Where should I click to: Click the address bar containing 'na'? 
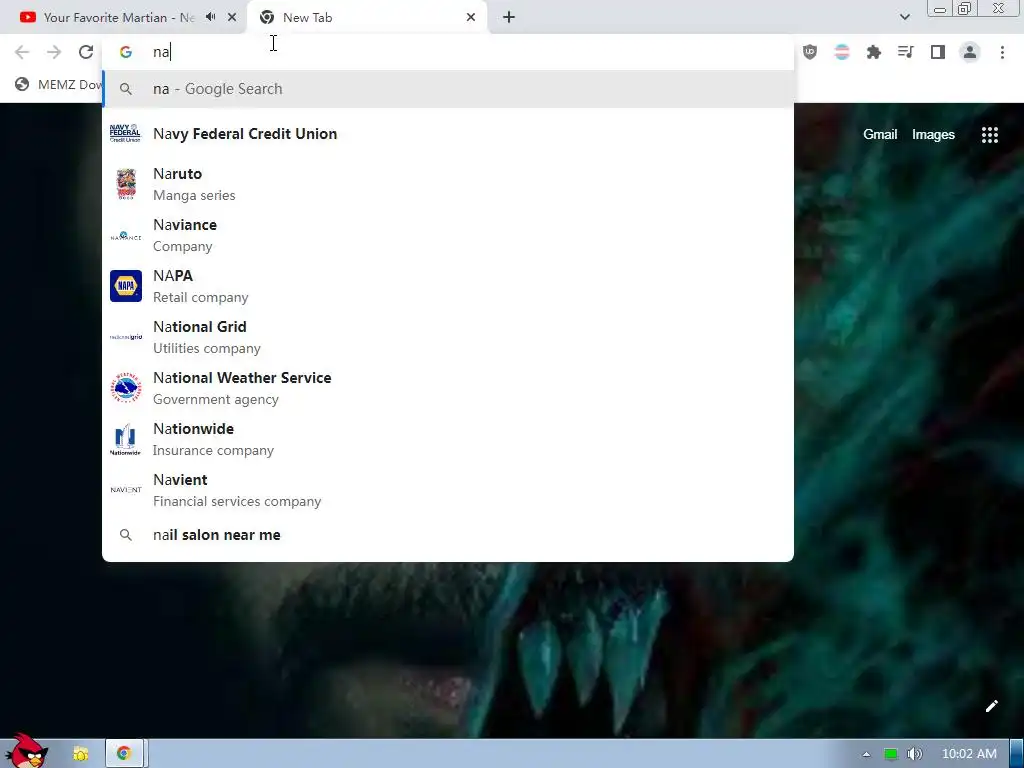click(x=448, y=52)
